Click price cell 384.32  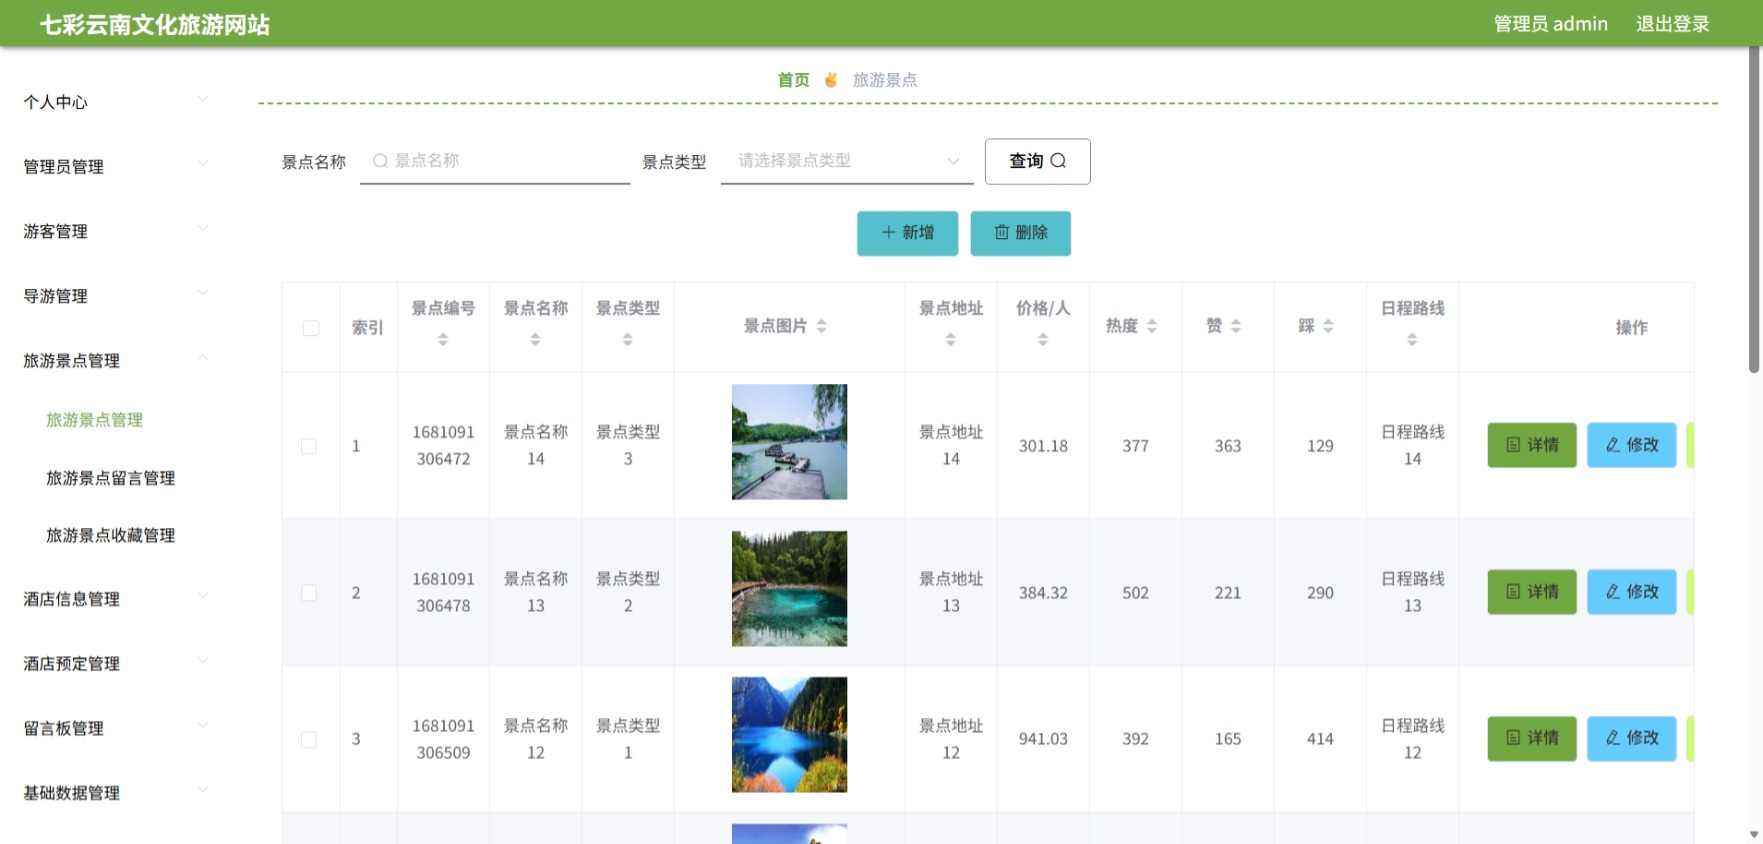pyautogui.click(x=1043, y=593)
